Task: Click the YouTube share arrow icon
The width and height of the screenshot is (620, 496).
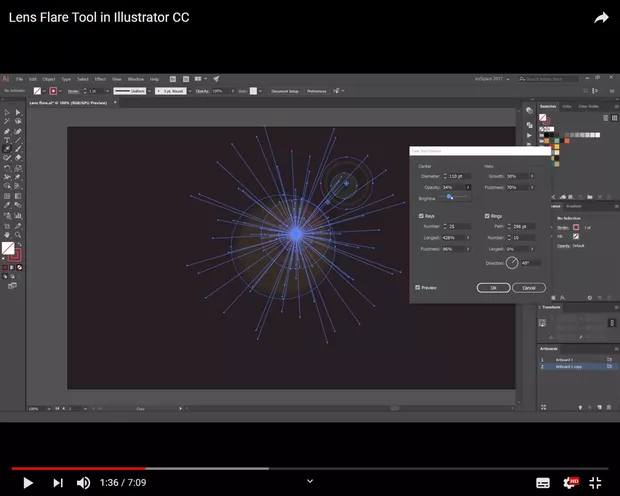Action: (x=601, y=18)
